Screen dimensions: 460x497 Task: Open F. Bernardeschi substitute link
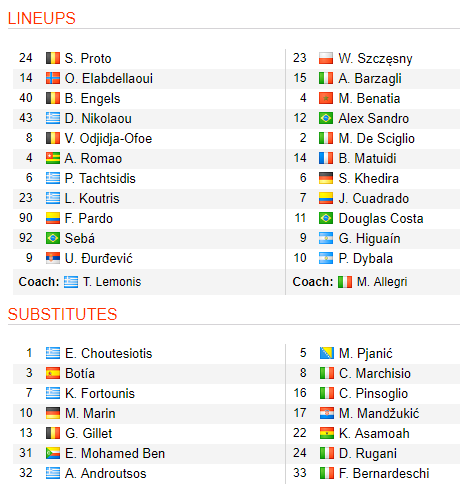click(x=384, y=473)
